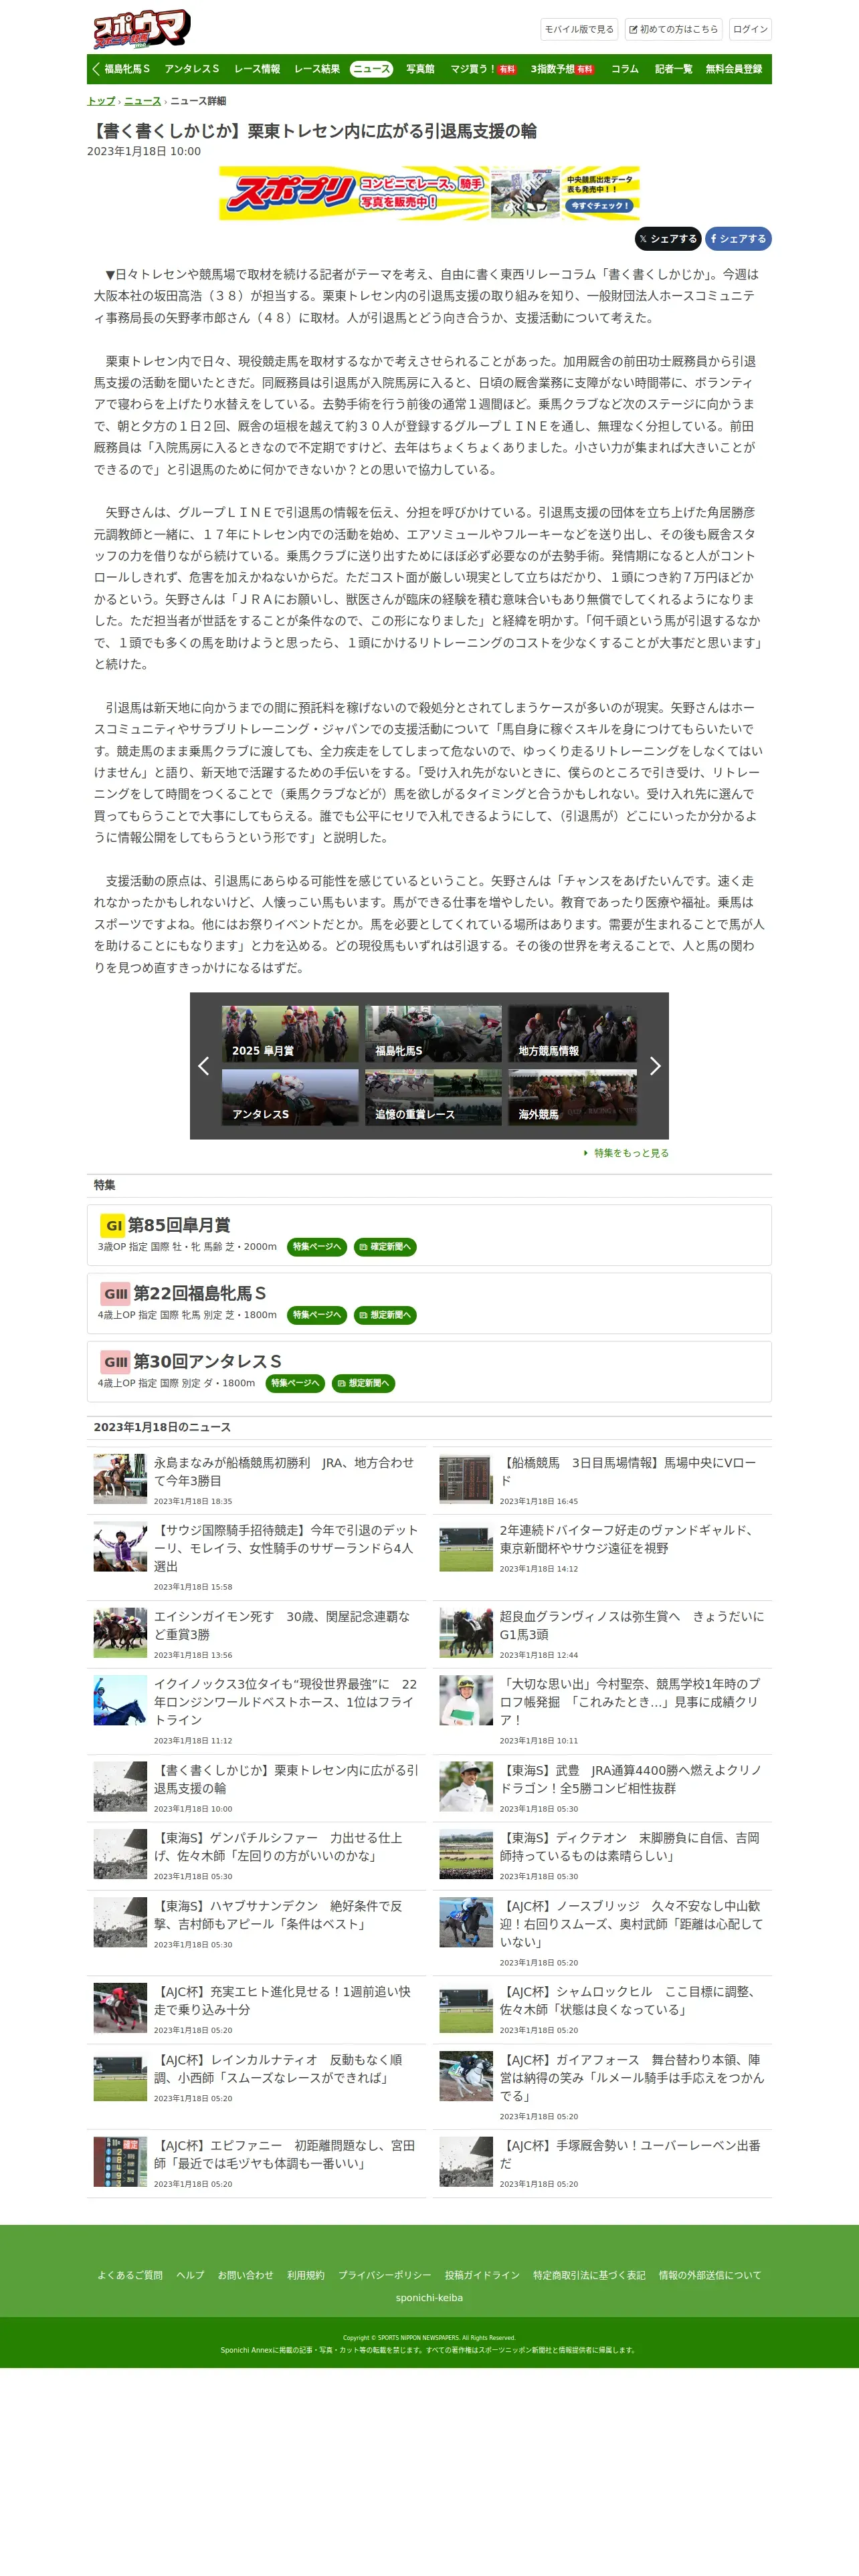
Task: Click 無料会員登録 in navigation bar
Action: point(734,69)
